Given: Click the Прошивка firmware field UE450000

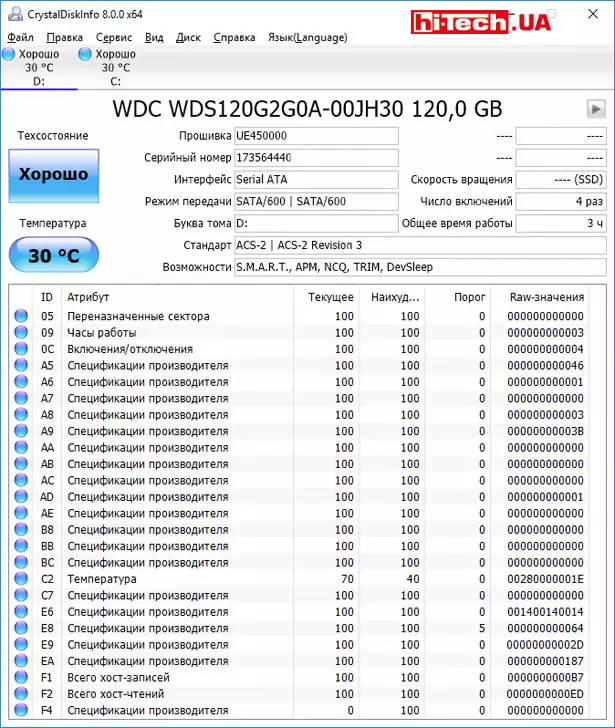Looking at the screenshot, I should (x=315, y=136).
